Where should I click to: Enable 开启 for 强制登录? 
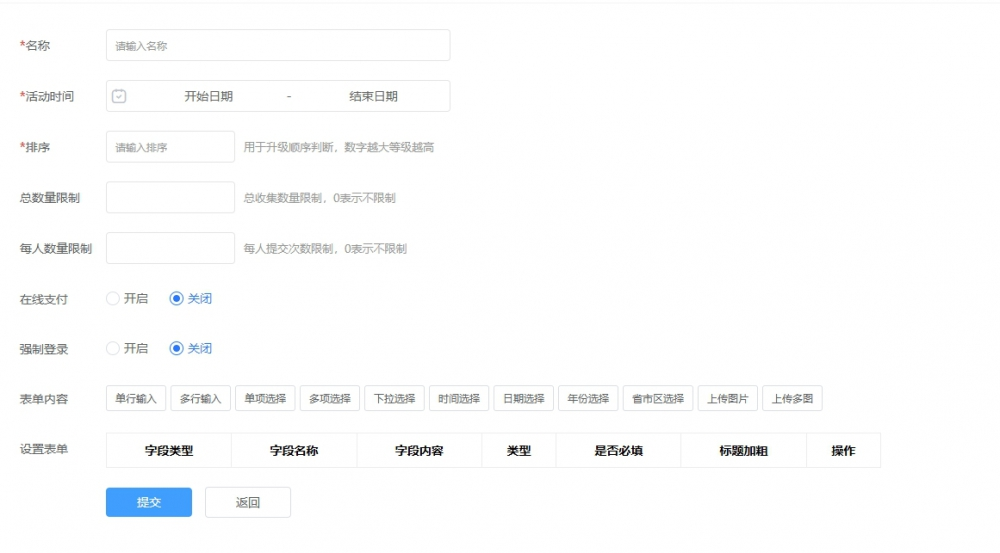coord(113,349)
